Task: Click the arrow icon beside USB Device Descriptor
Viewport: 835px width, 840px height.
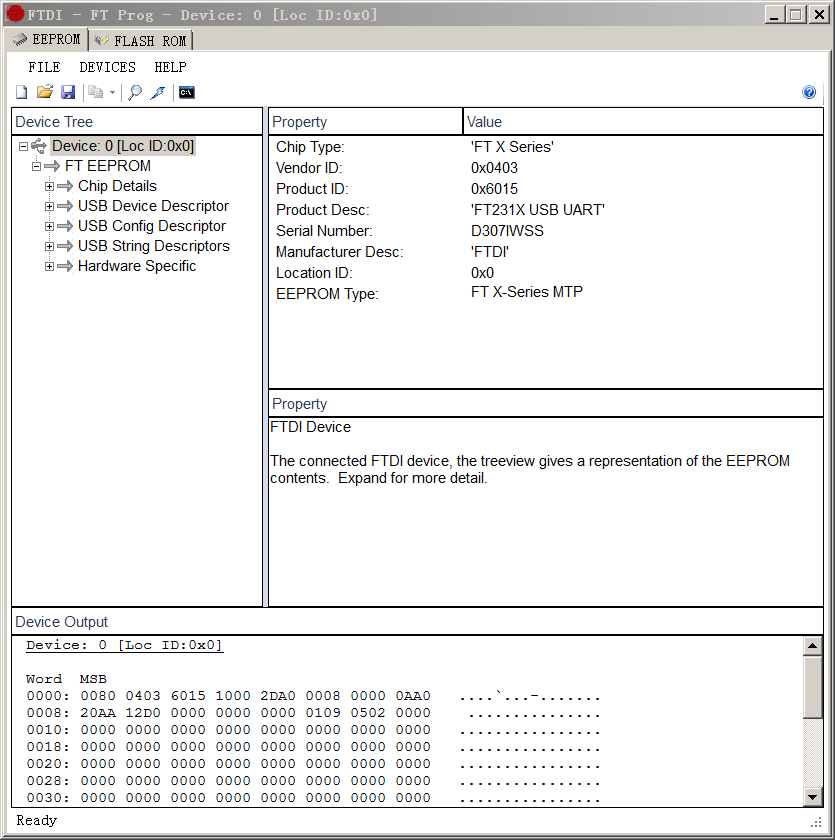Action: click(x=65, y=206)
